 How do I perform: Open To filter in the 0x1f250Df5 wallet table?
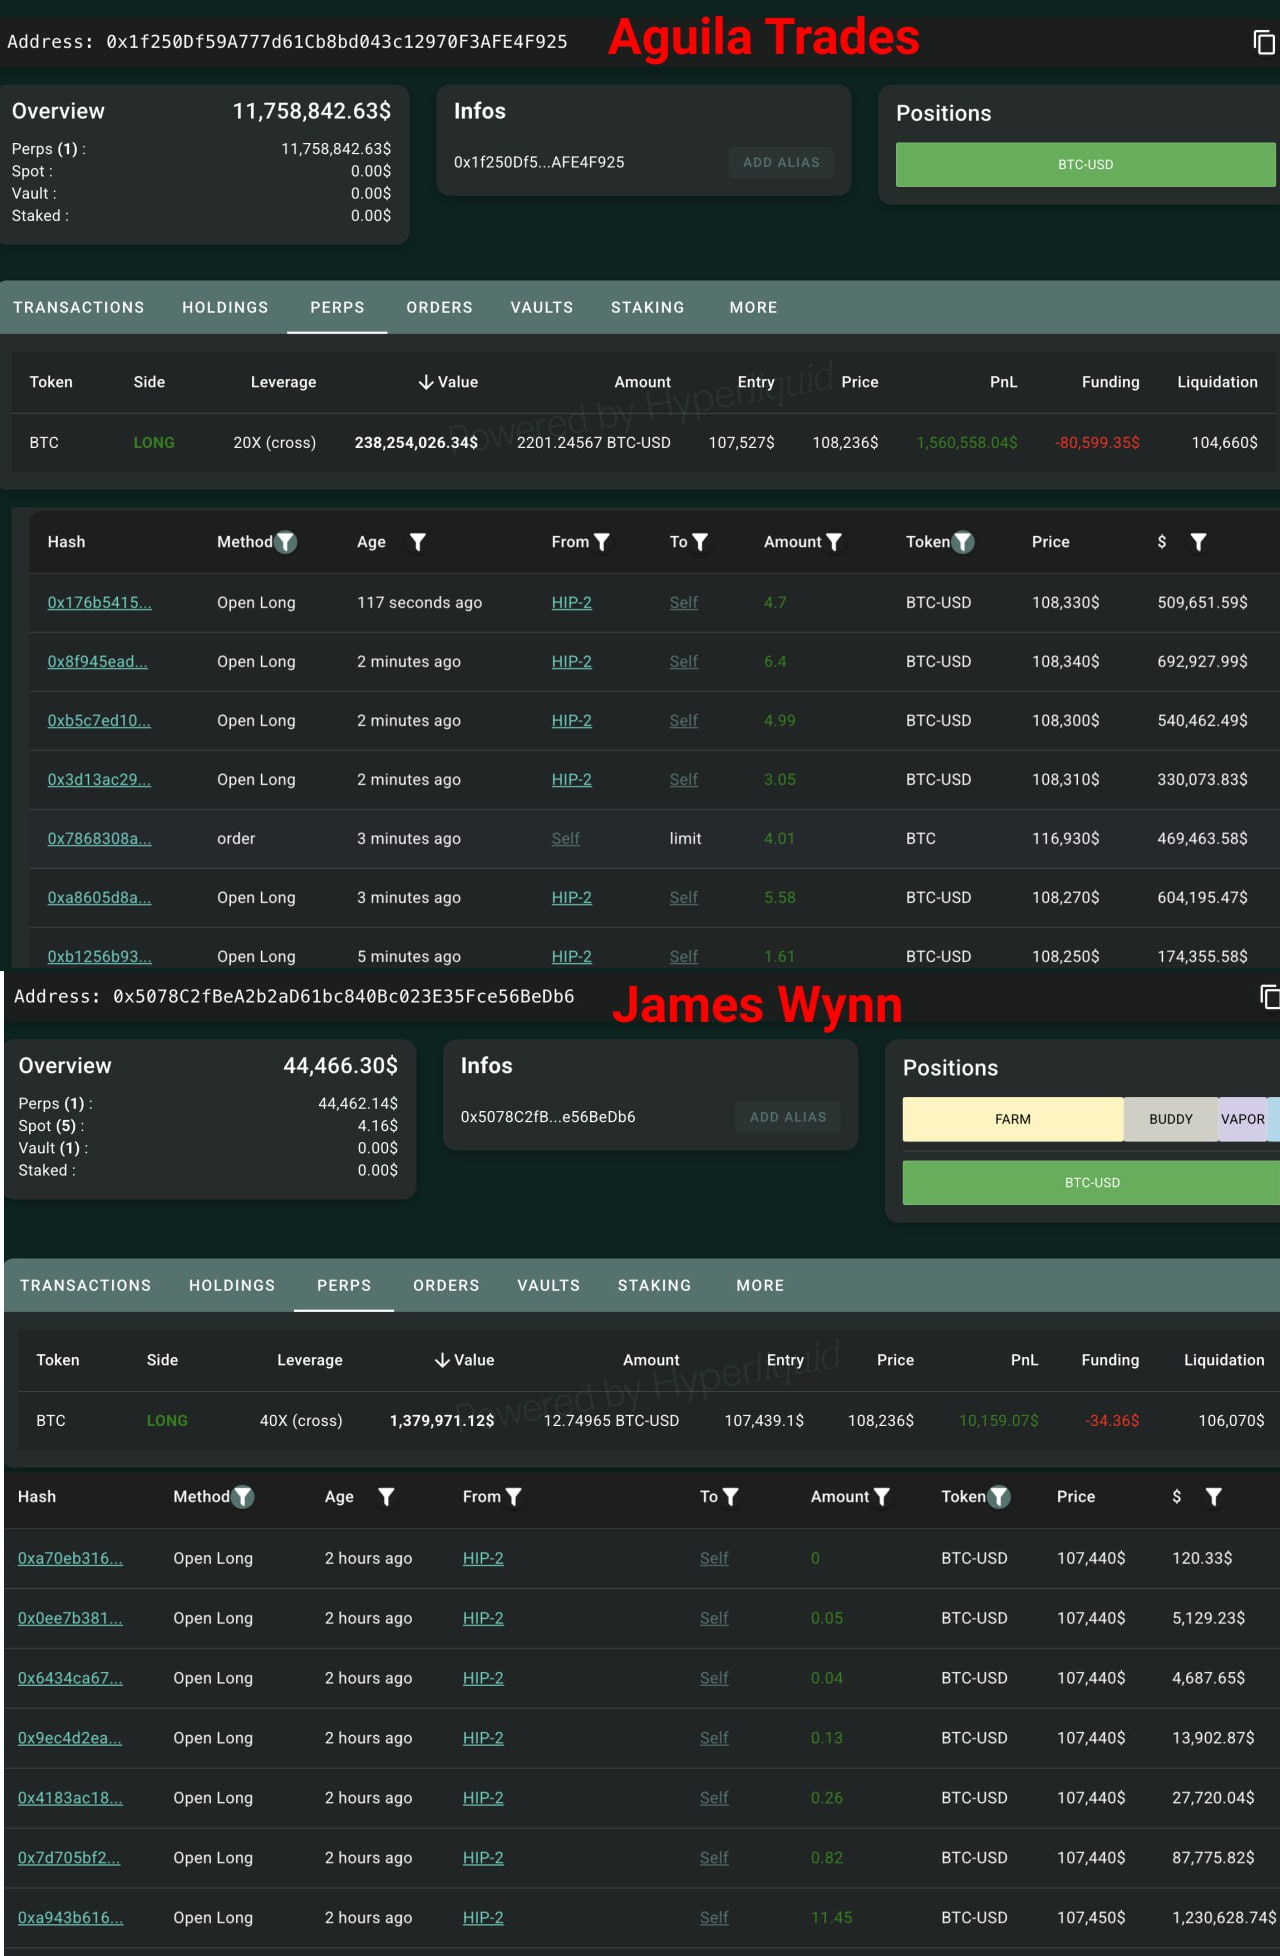click(700, 542)
